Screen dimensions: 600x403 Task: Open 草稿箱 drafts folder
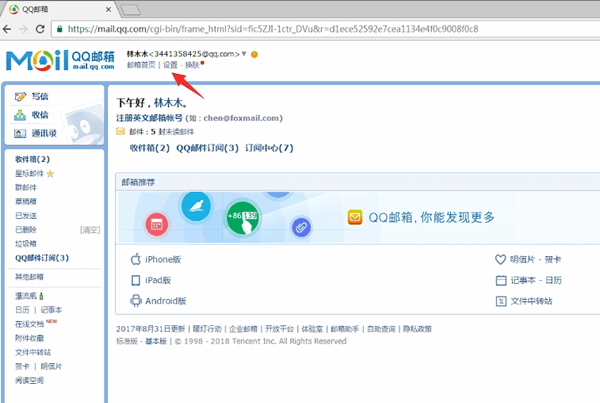[26, 201]
